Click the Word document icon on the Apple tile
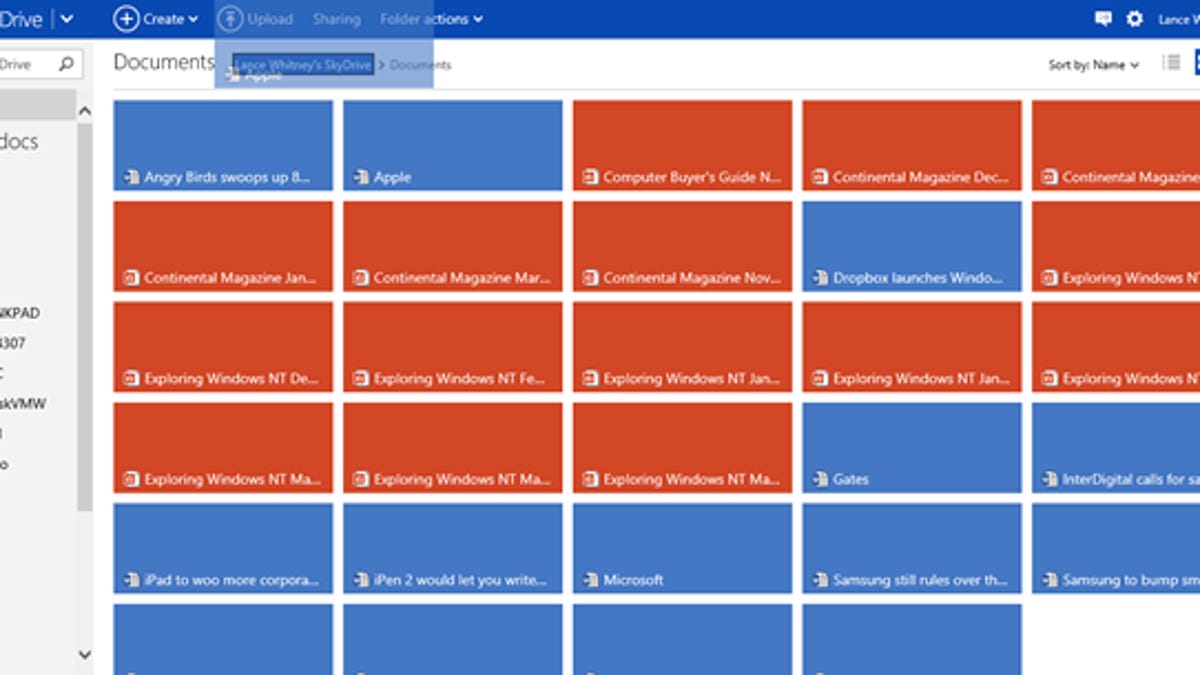The width and height of the screenshot is (1200, 675). tap(359, 177)
